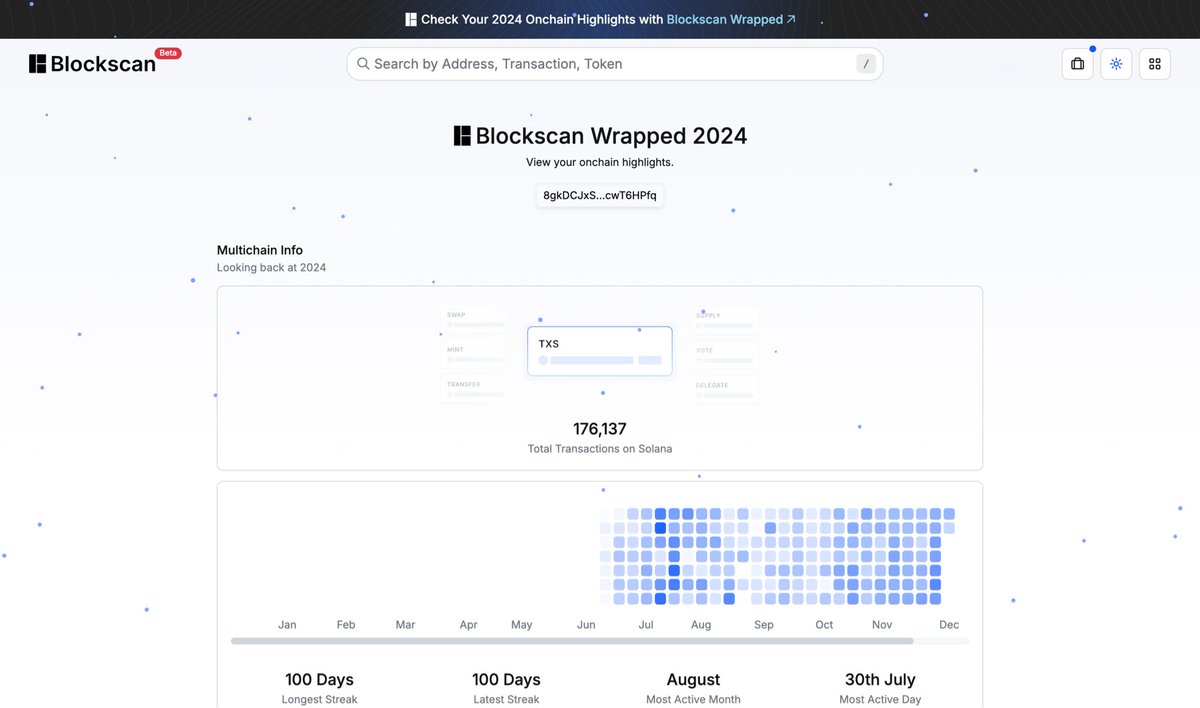Click the Jan month label on heatmap
The height and width of the screenshot is (708, 1200).
[x=287, y=625]
